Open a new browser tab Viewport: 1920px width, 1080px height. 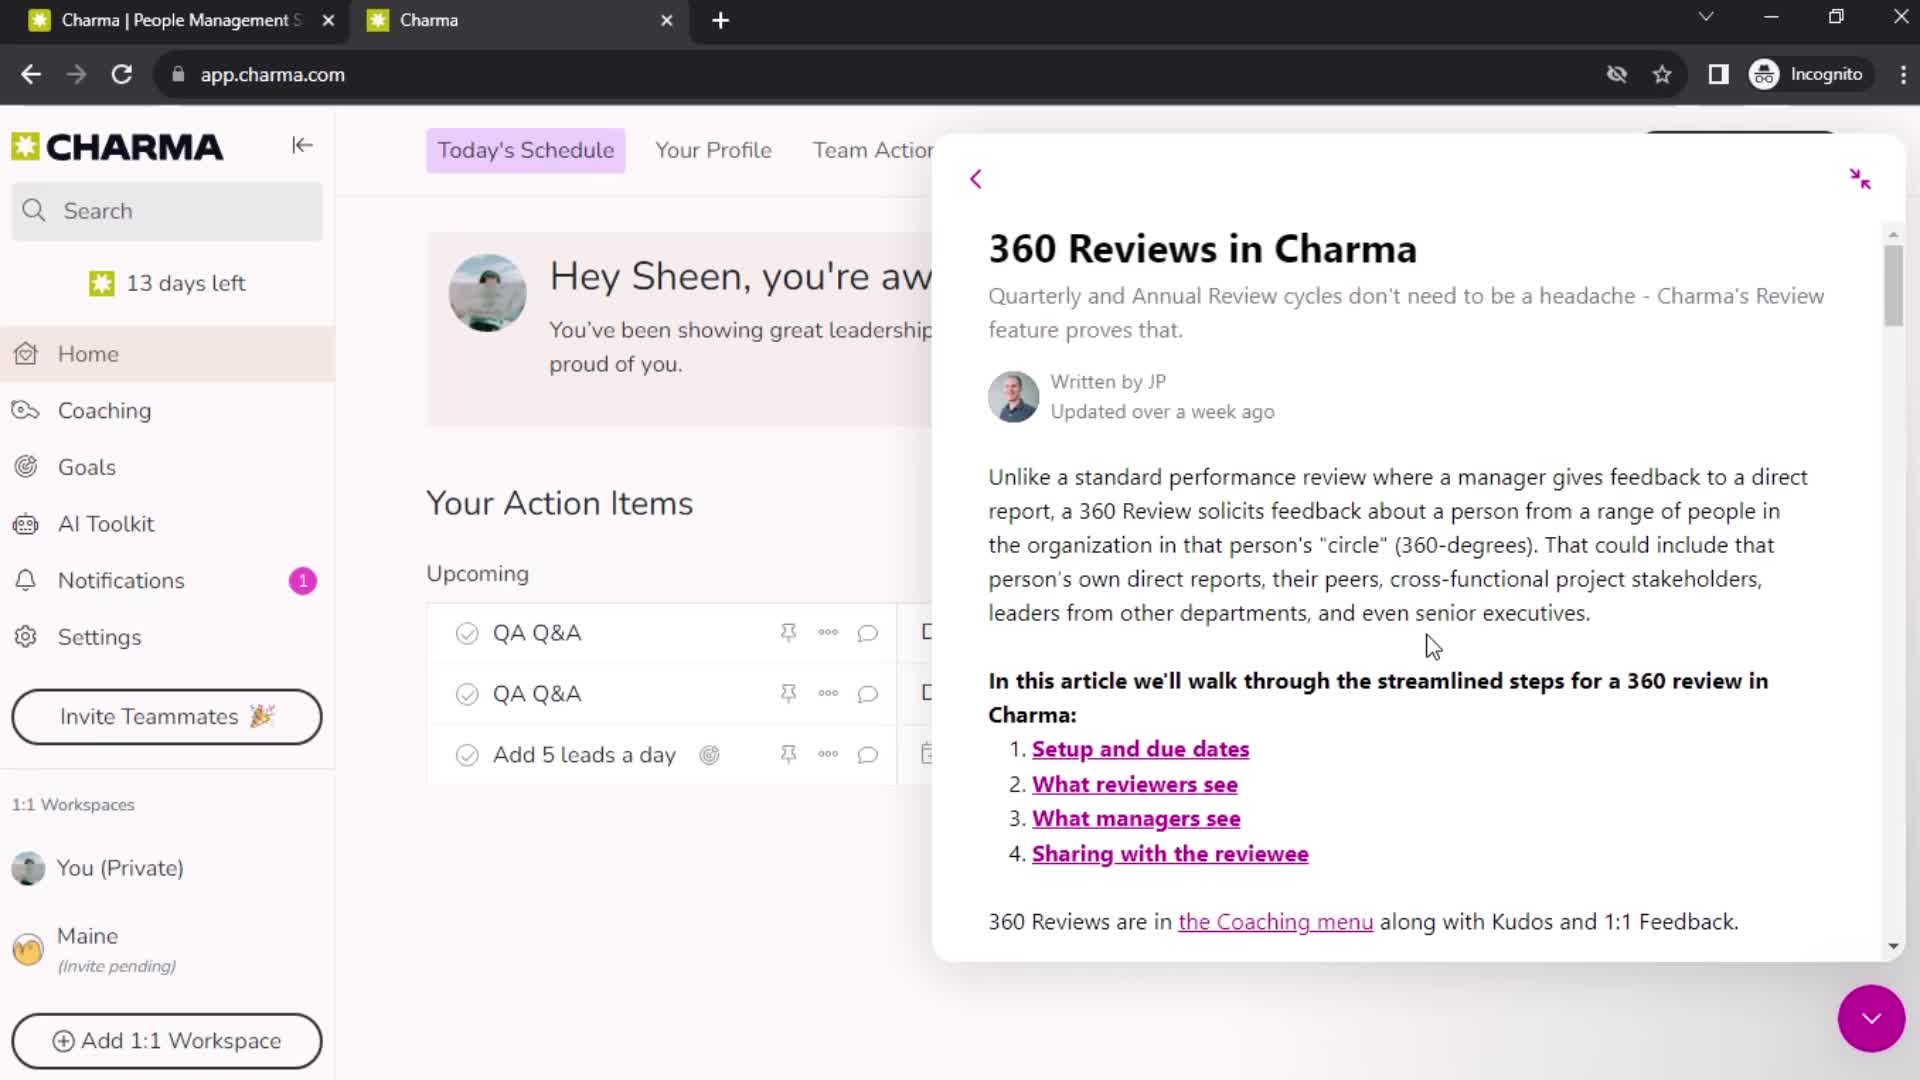tap(720, 20)
